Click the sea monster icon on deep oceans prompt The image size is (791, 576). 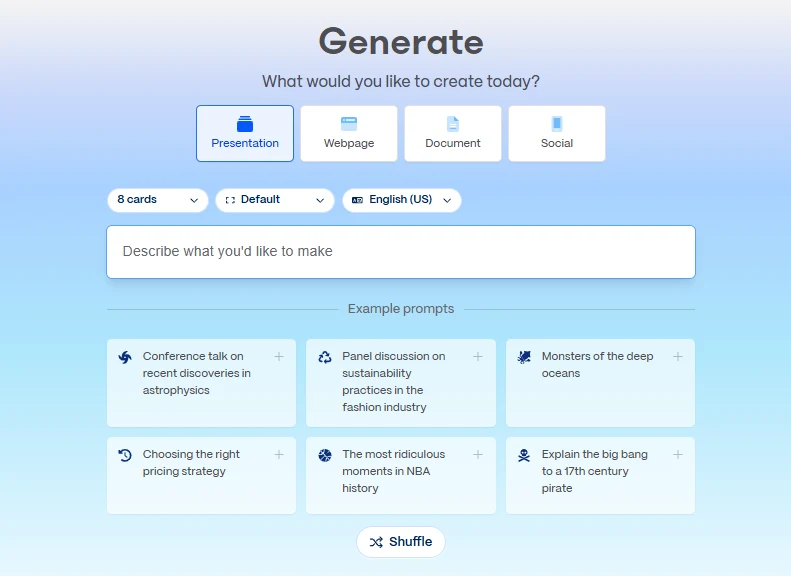click(524, 357)
